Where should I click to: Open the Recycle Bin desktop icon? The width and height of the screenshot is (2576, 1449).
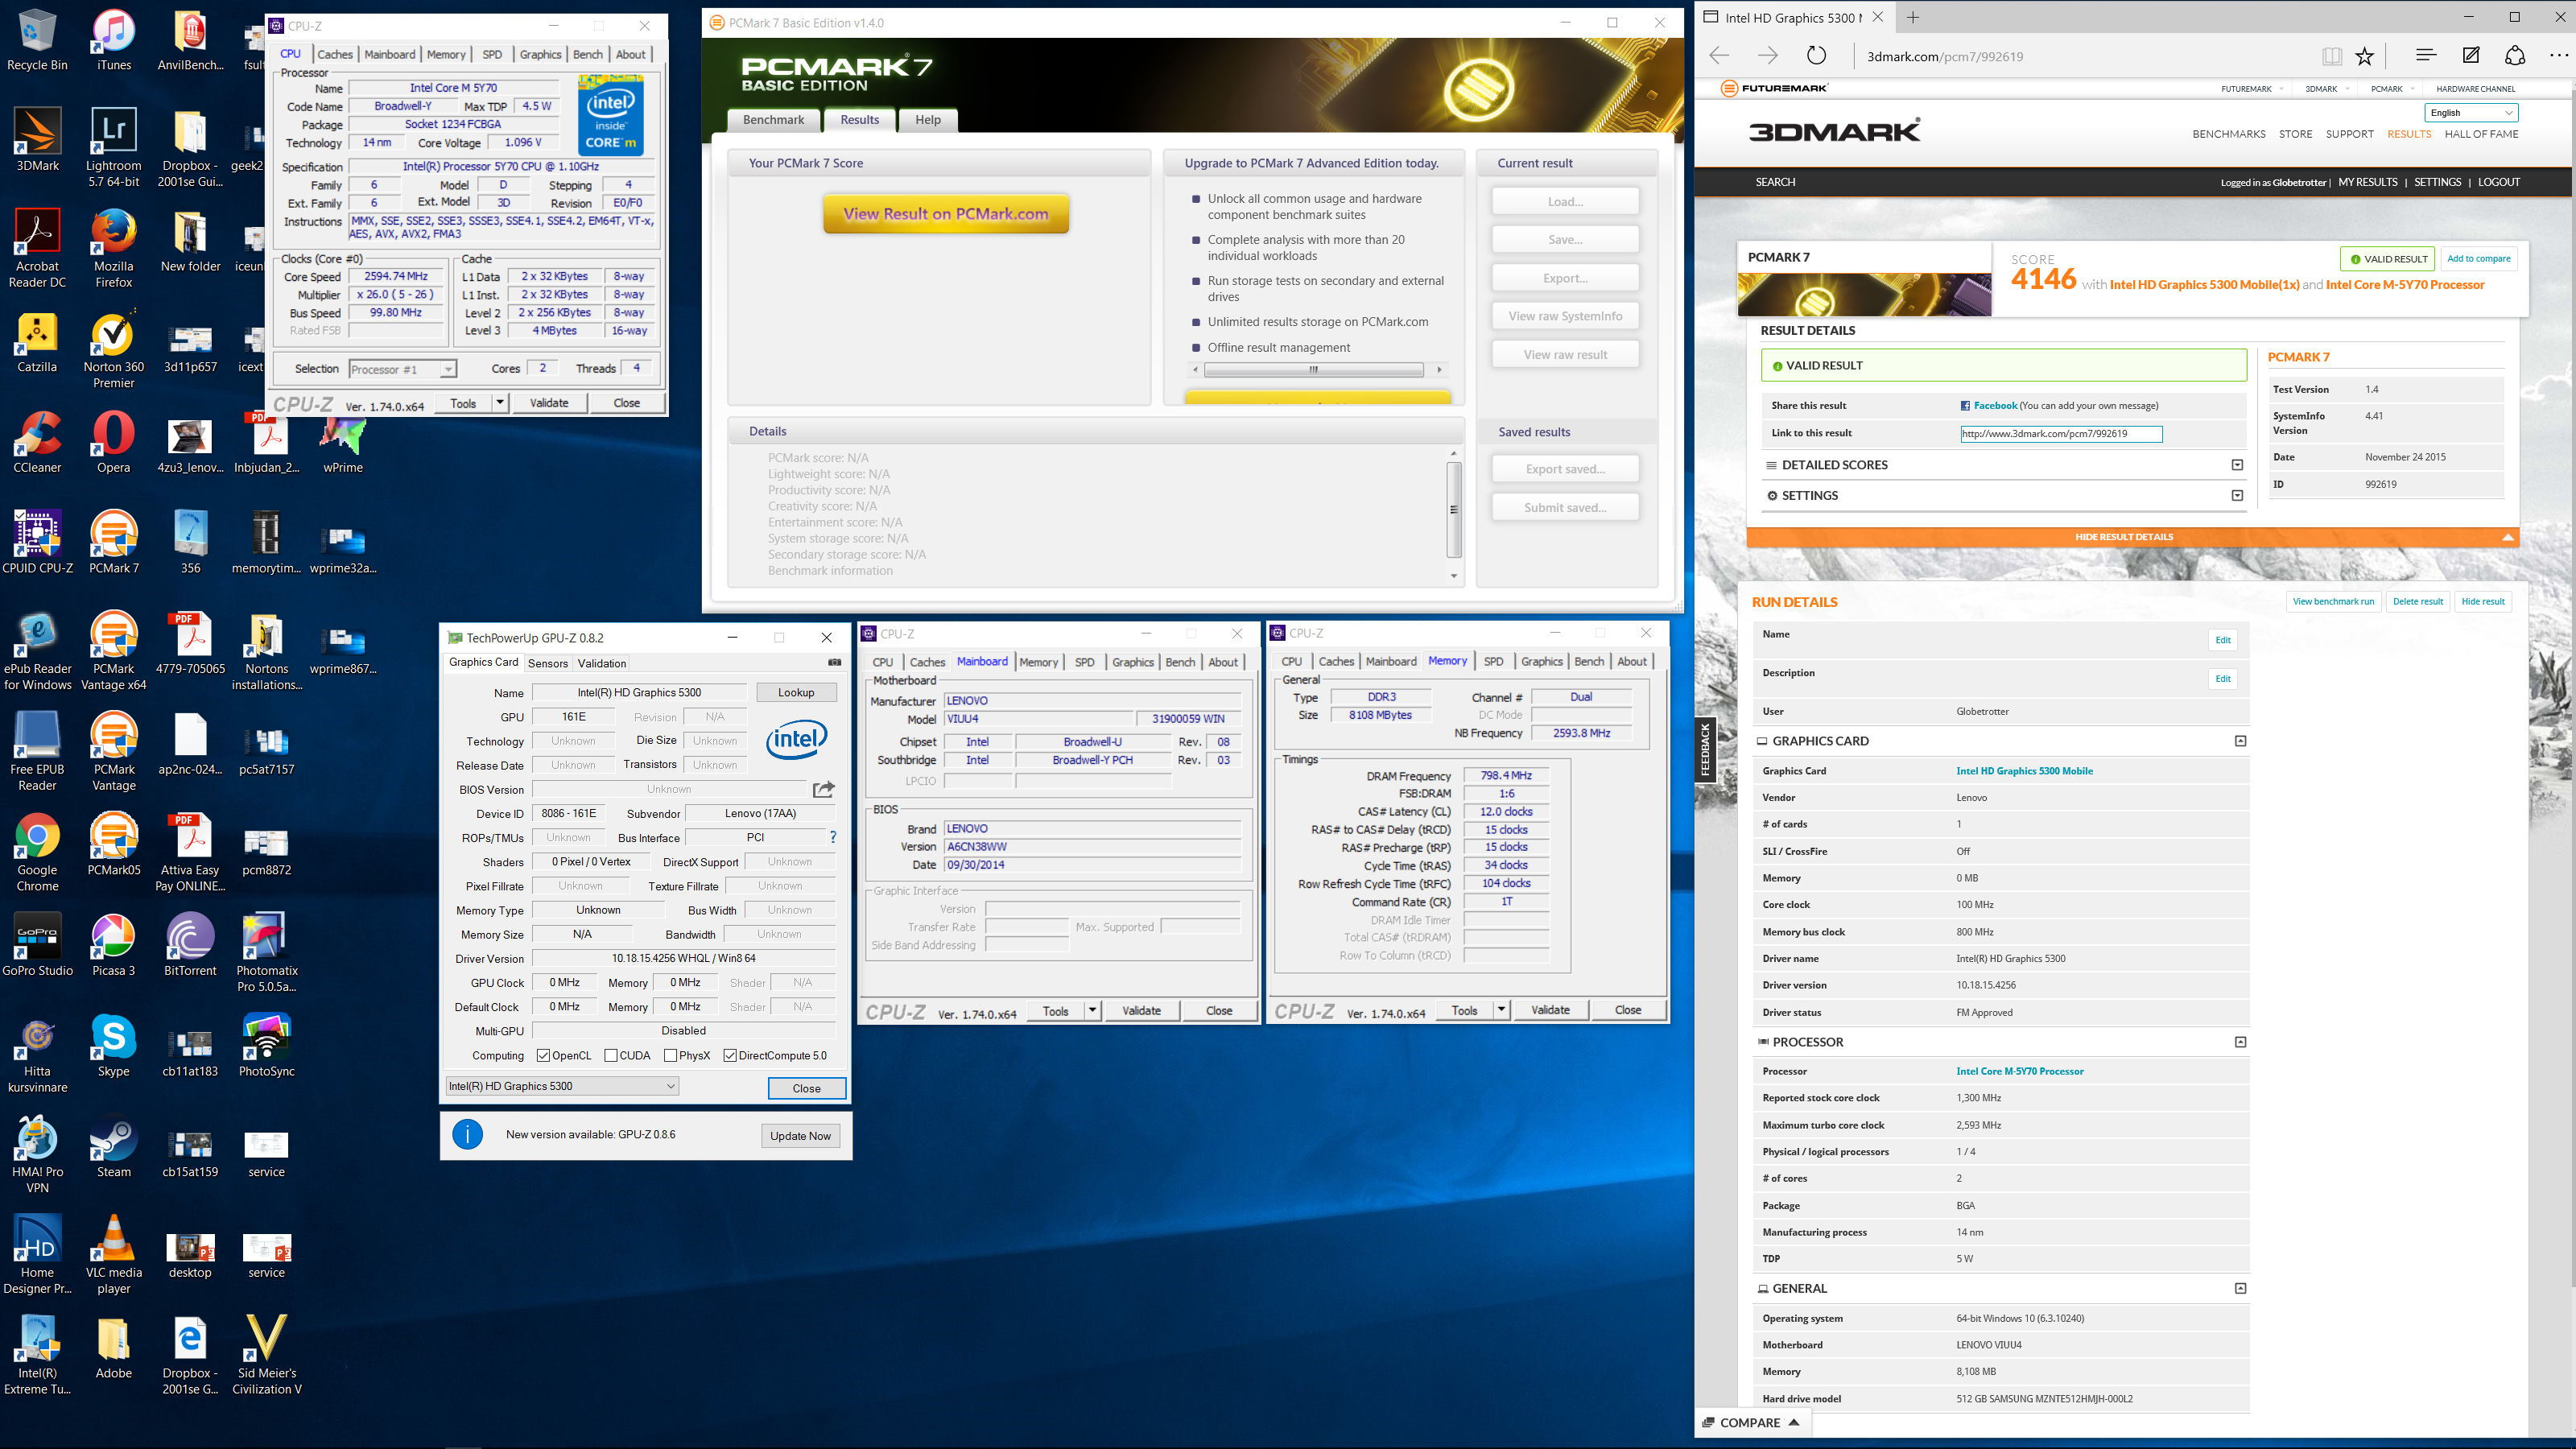(x=37, y=40)
